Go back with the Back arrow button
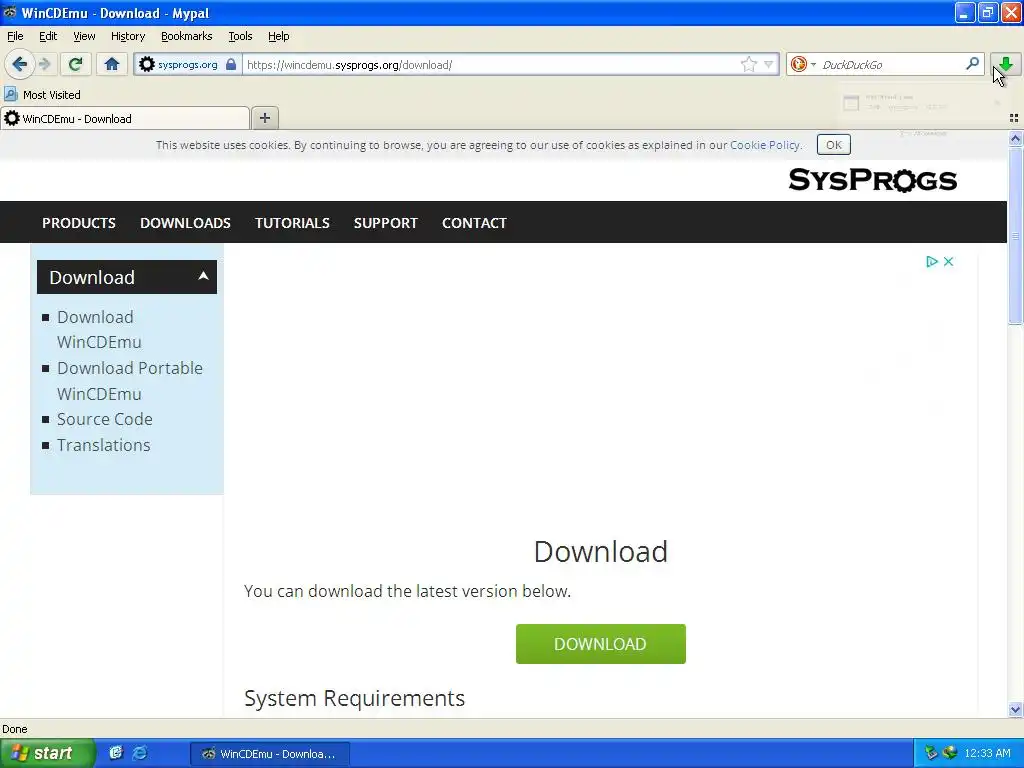1024x768 pixels. pos(20,64)
